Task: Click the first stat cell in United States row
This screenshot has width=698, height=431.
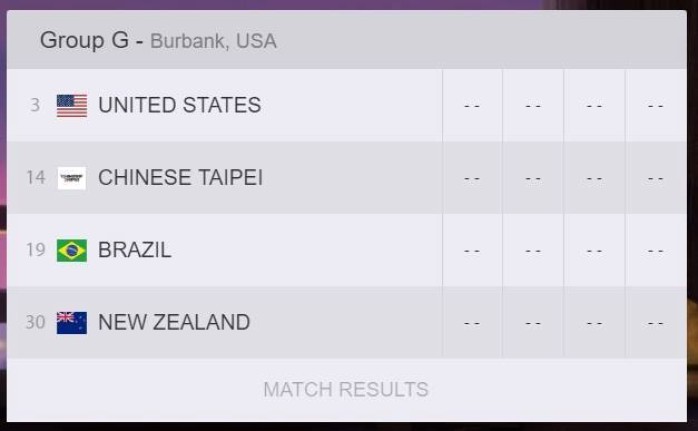Action: [472, 105]
